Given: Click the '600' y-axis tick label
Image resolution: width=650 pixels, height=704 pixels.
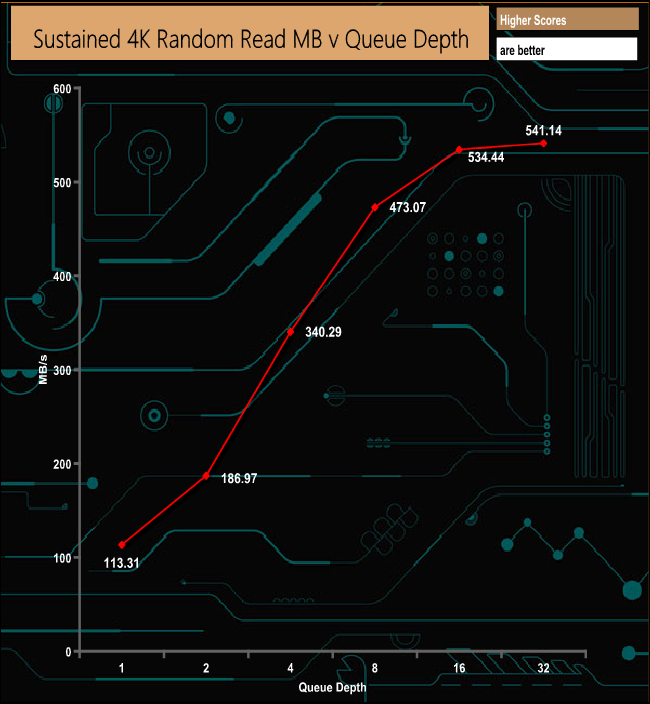Looking at the screenshot, I should click(x=62, y=88).
